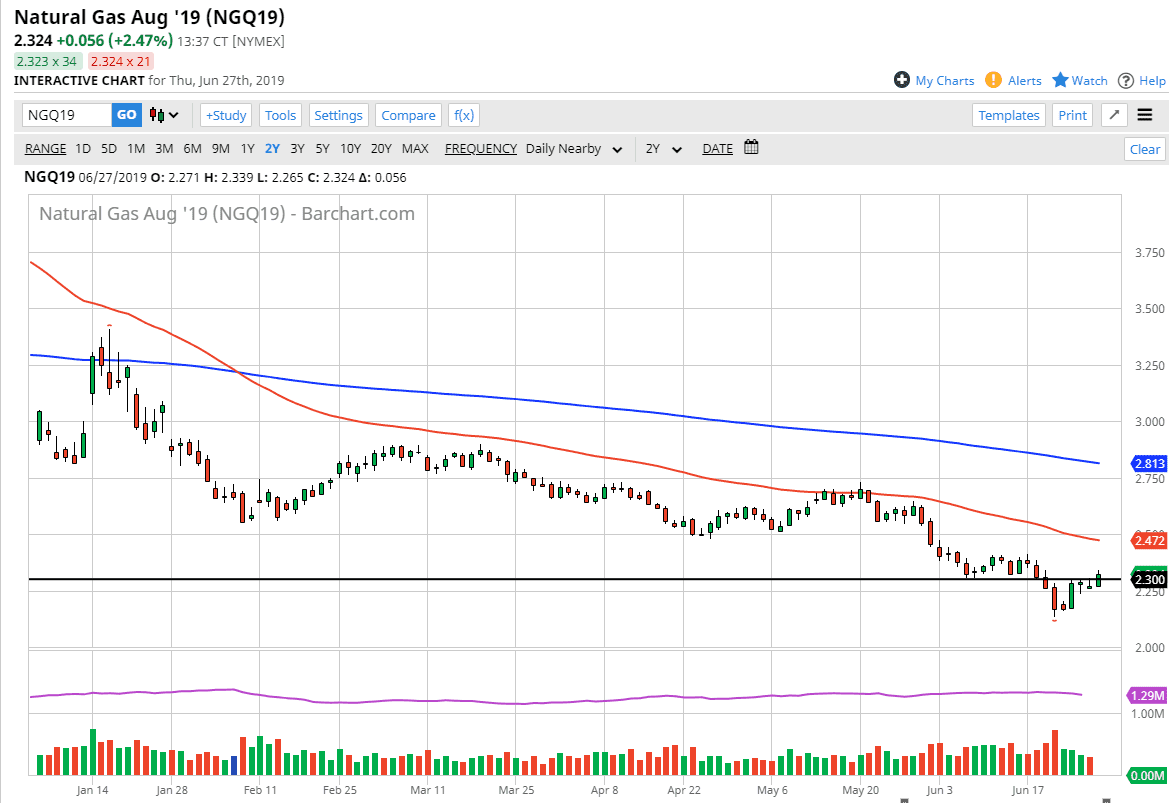Select the 9M range
Image resolution: width=1172 pixels, height=803 pixels.
coord(220,149)
